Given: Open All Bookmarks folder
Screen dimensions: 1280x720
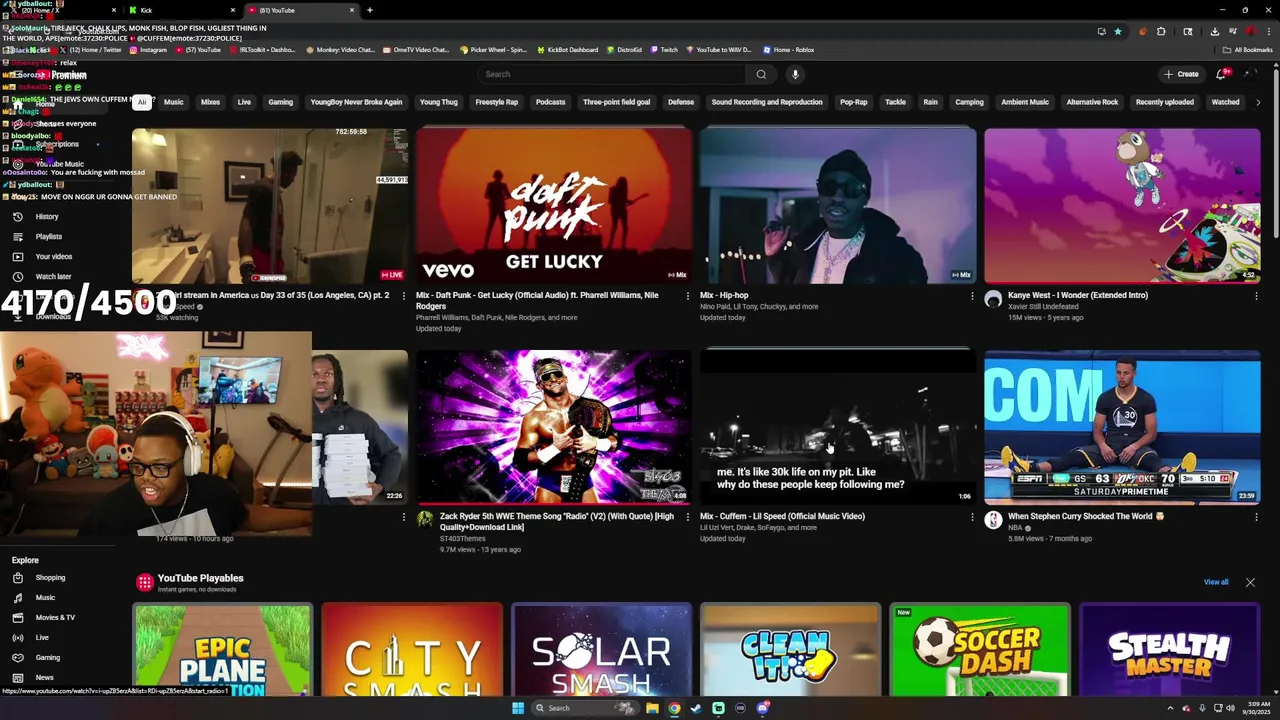Looking at the screenshot, I should (1248, 50).
